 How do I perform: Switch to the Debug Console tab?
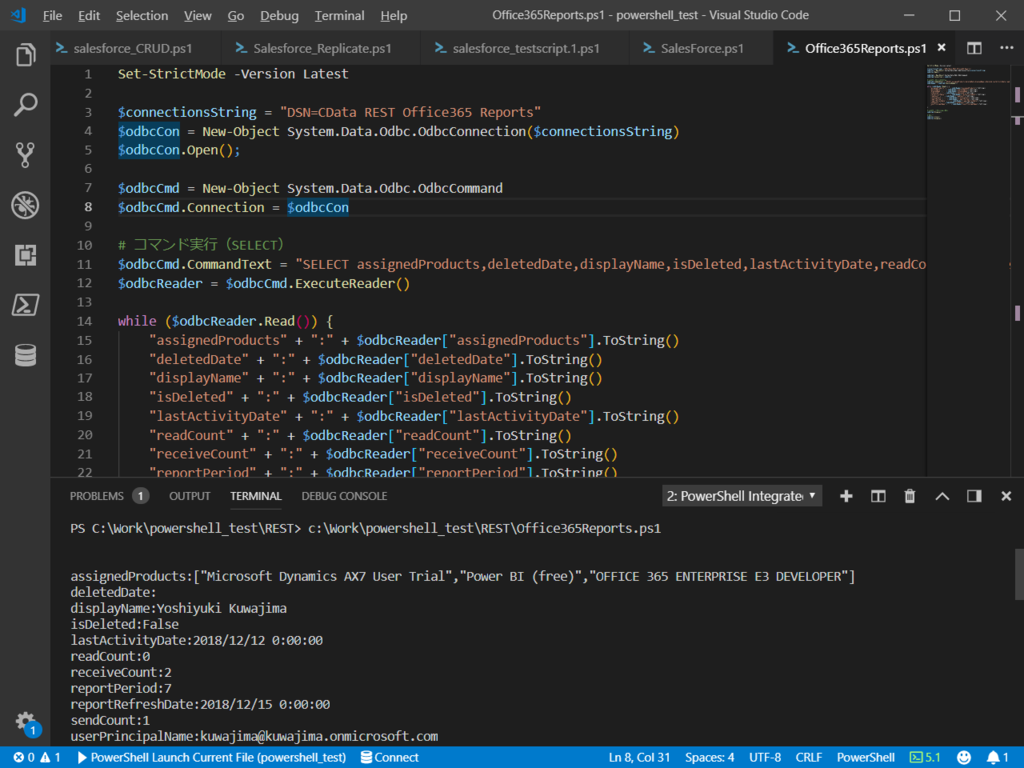(x=344, y=496)
